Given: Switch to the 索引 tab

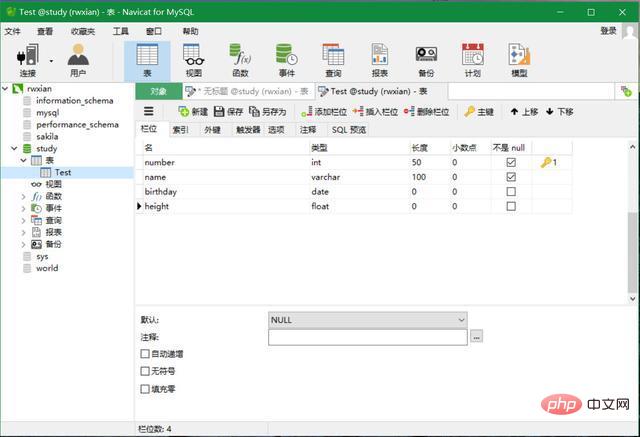Looking at the screenshot, I should (180, 130).
